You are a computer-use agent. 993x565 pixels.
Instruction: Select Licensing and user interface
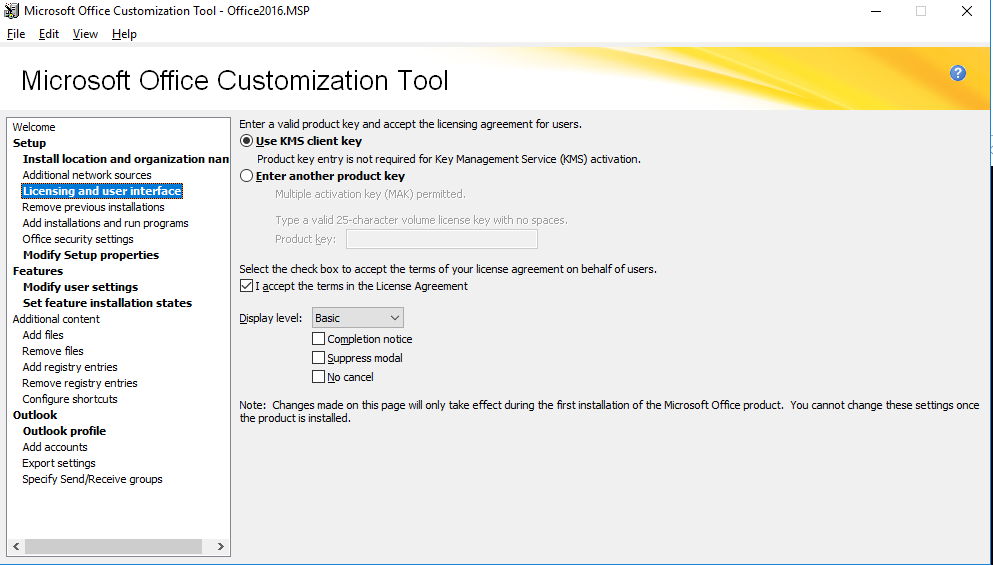click(x=102, y=191)
